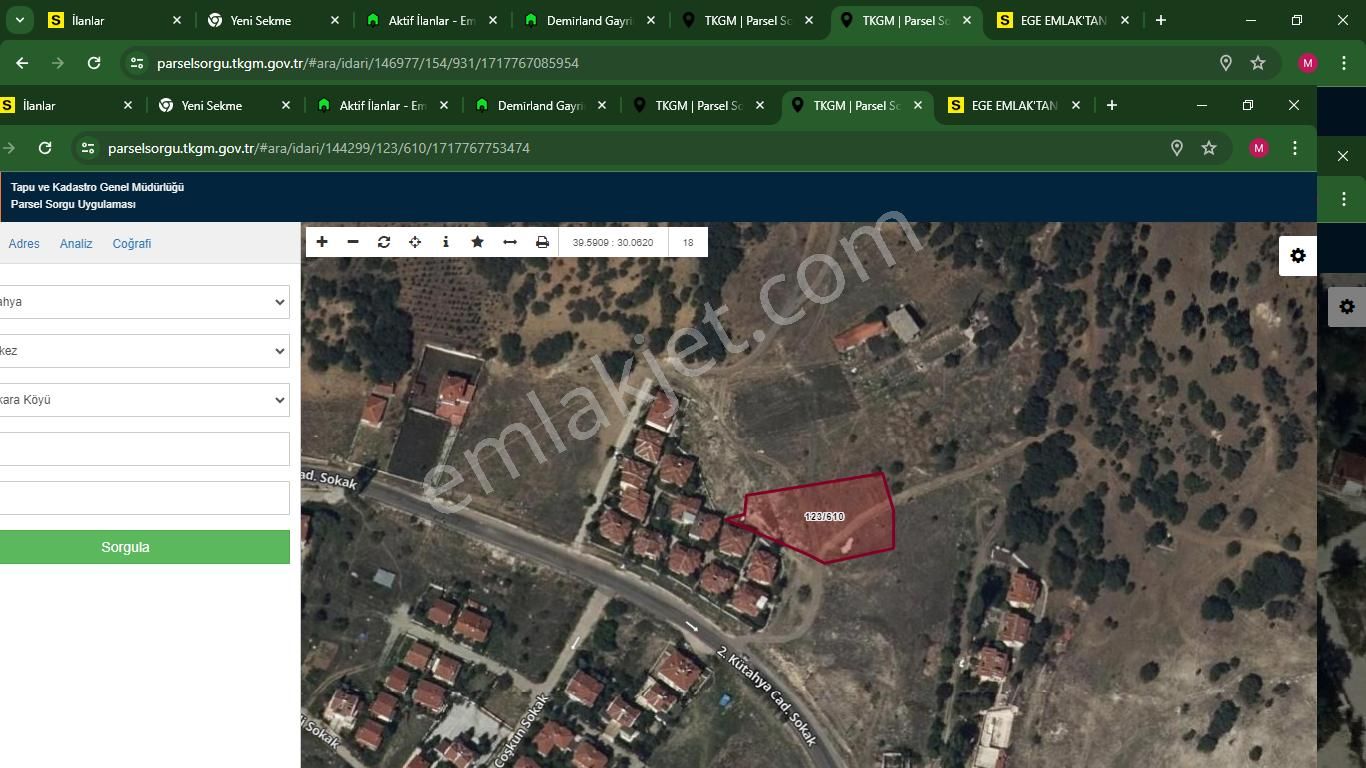Zoom out with the map minus icon

pos(353,242)
